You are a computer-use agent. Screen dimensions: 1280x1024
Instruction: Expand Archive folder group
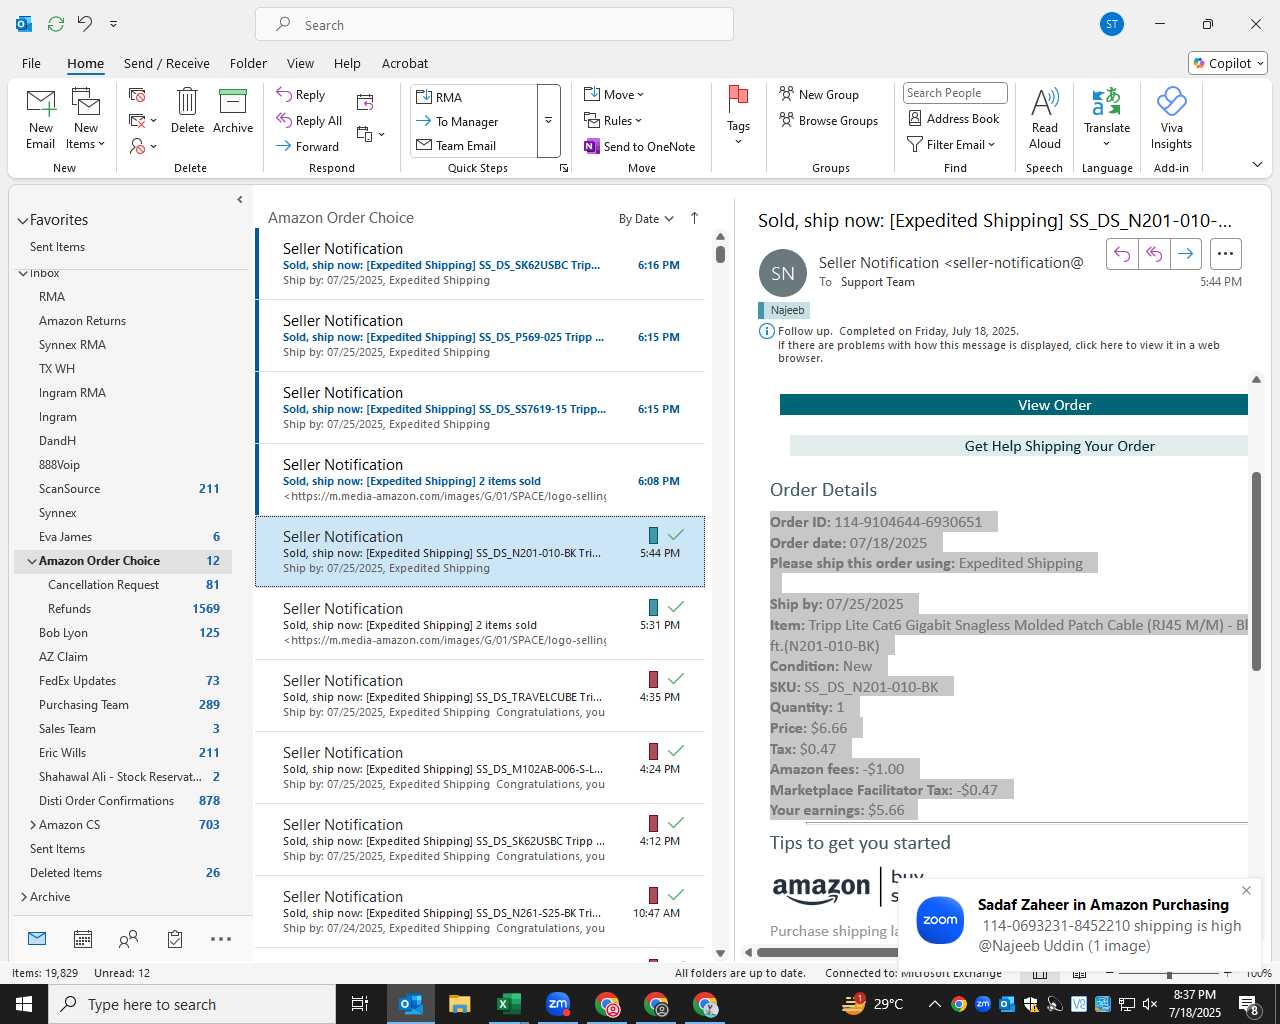point(24,897)
